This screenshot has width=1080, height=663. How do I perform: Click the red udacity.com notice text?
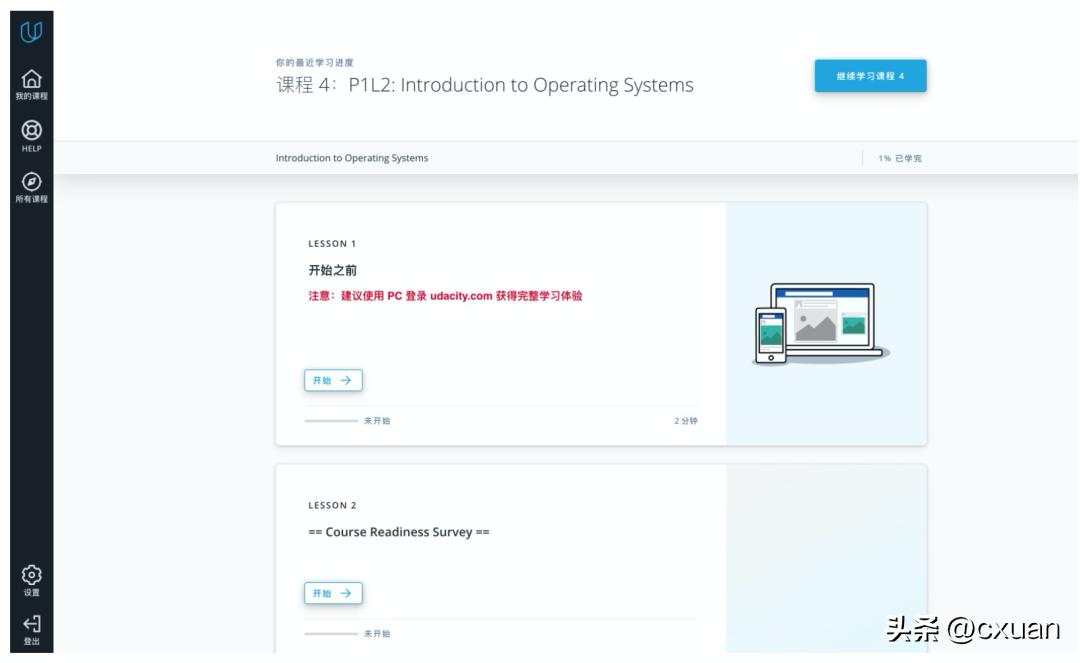445,296
